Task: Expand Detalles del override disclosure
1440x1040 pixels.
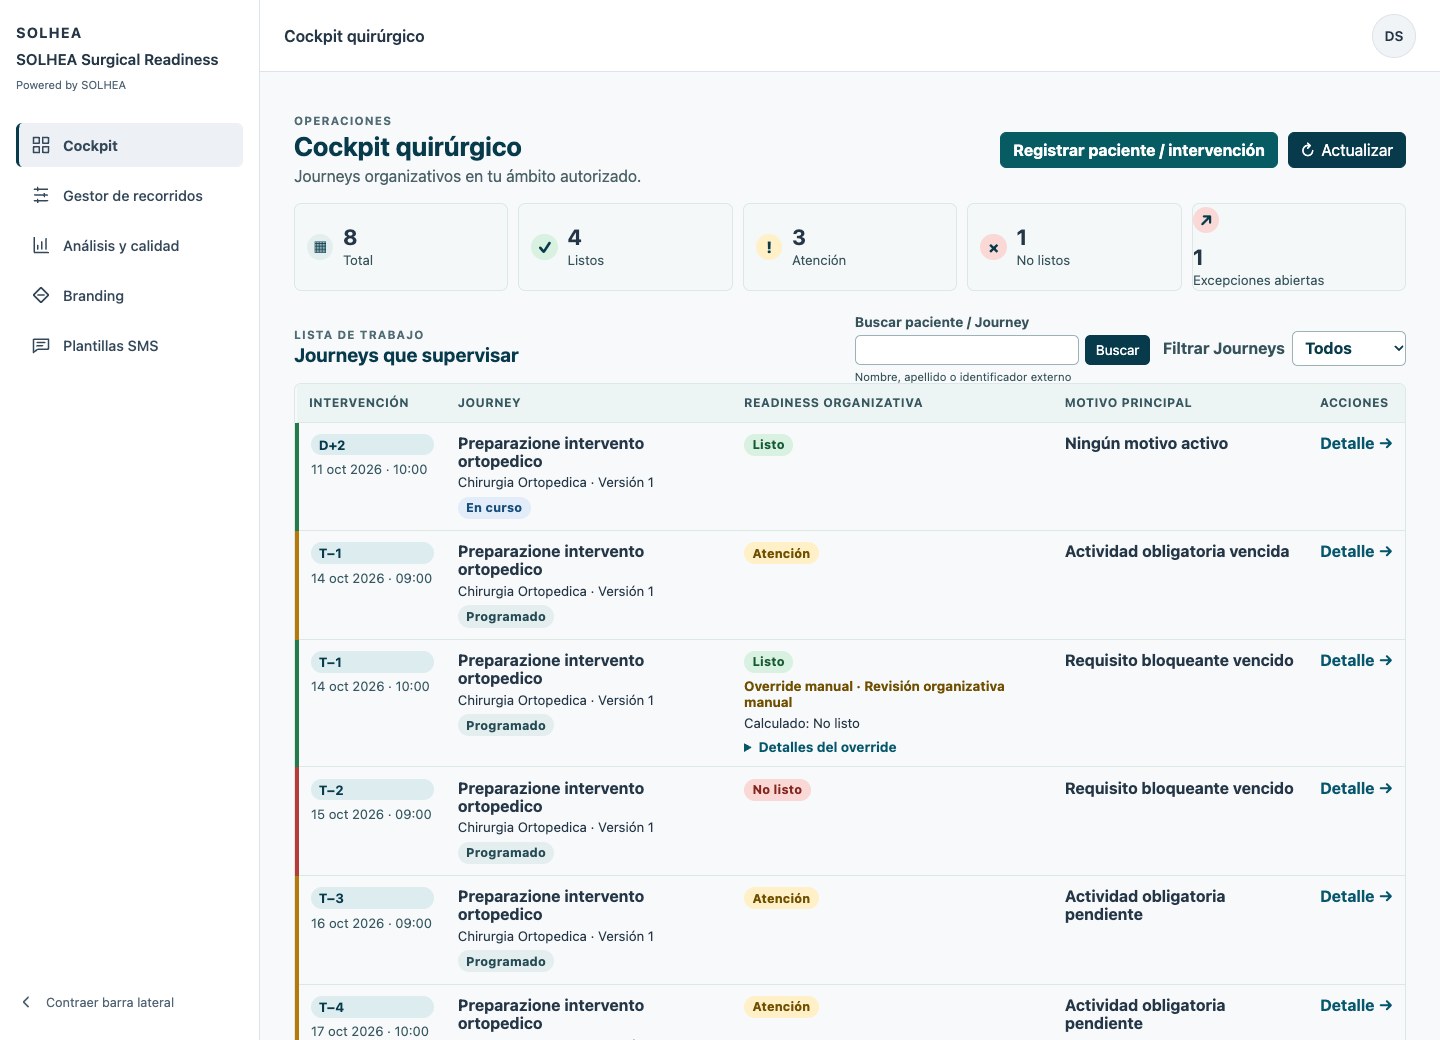Action: point(820,747)
